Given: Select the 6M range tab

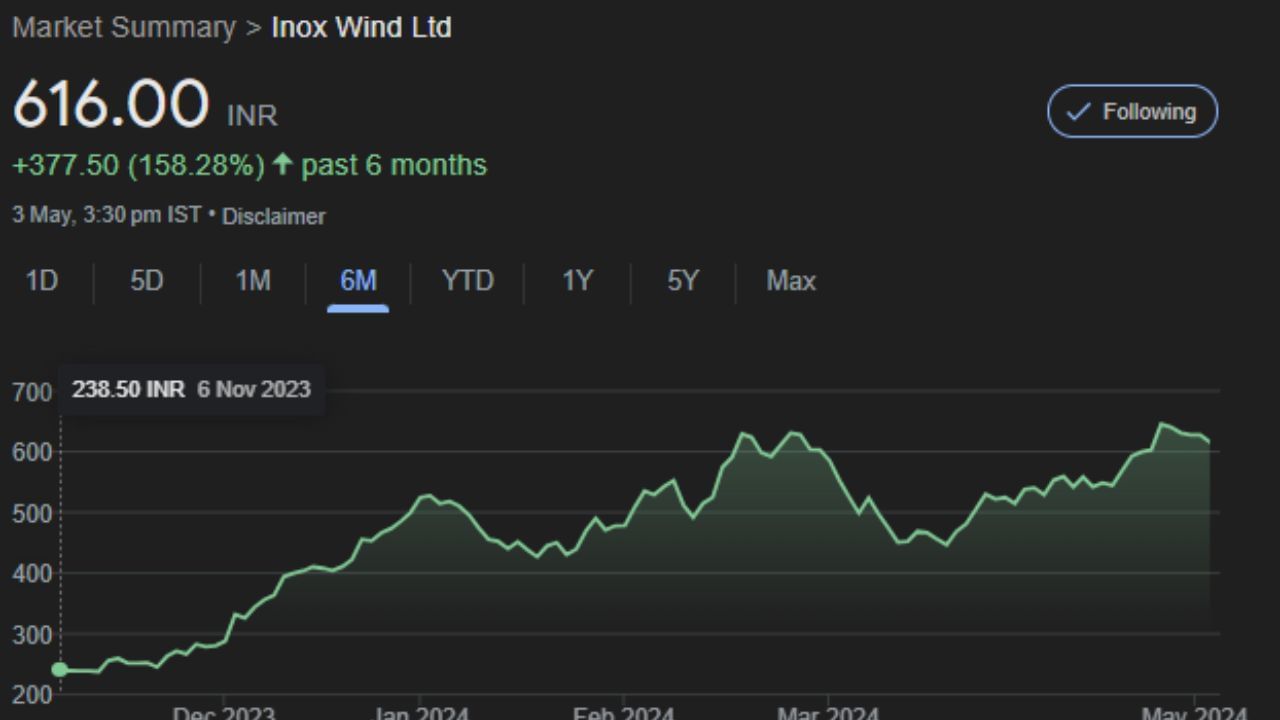Looking at the screenshot, I should pos(358,281).
